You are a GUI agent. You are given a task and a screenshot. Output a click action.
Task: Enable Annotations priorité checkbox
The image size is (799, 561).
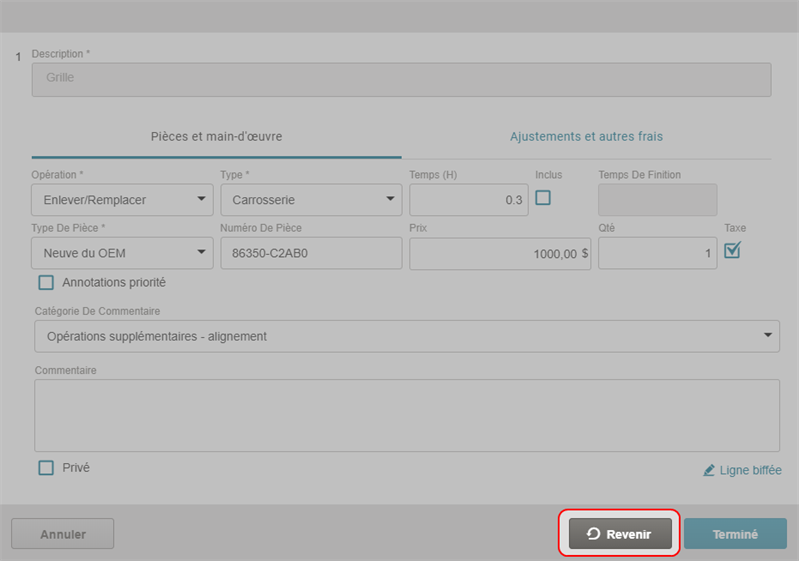tap(46, 283)
